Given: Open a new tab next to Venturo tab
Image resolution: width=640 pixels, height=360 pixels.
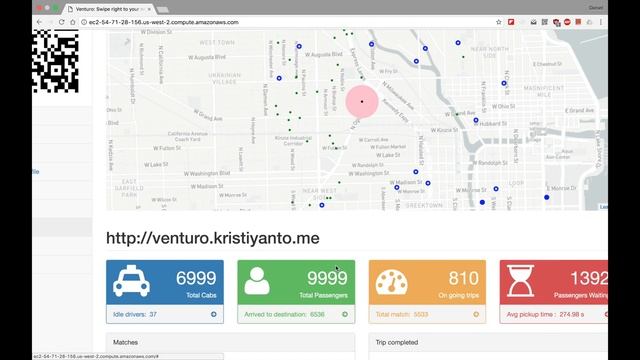Looking at the screenshot, I should tap(163, 9).
